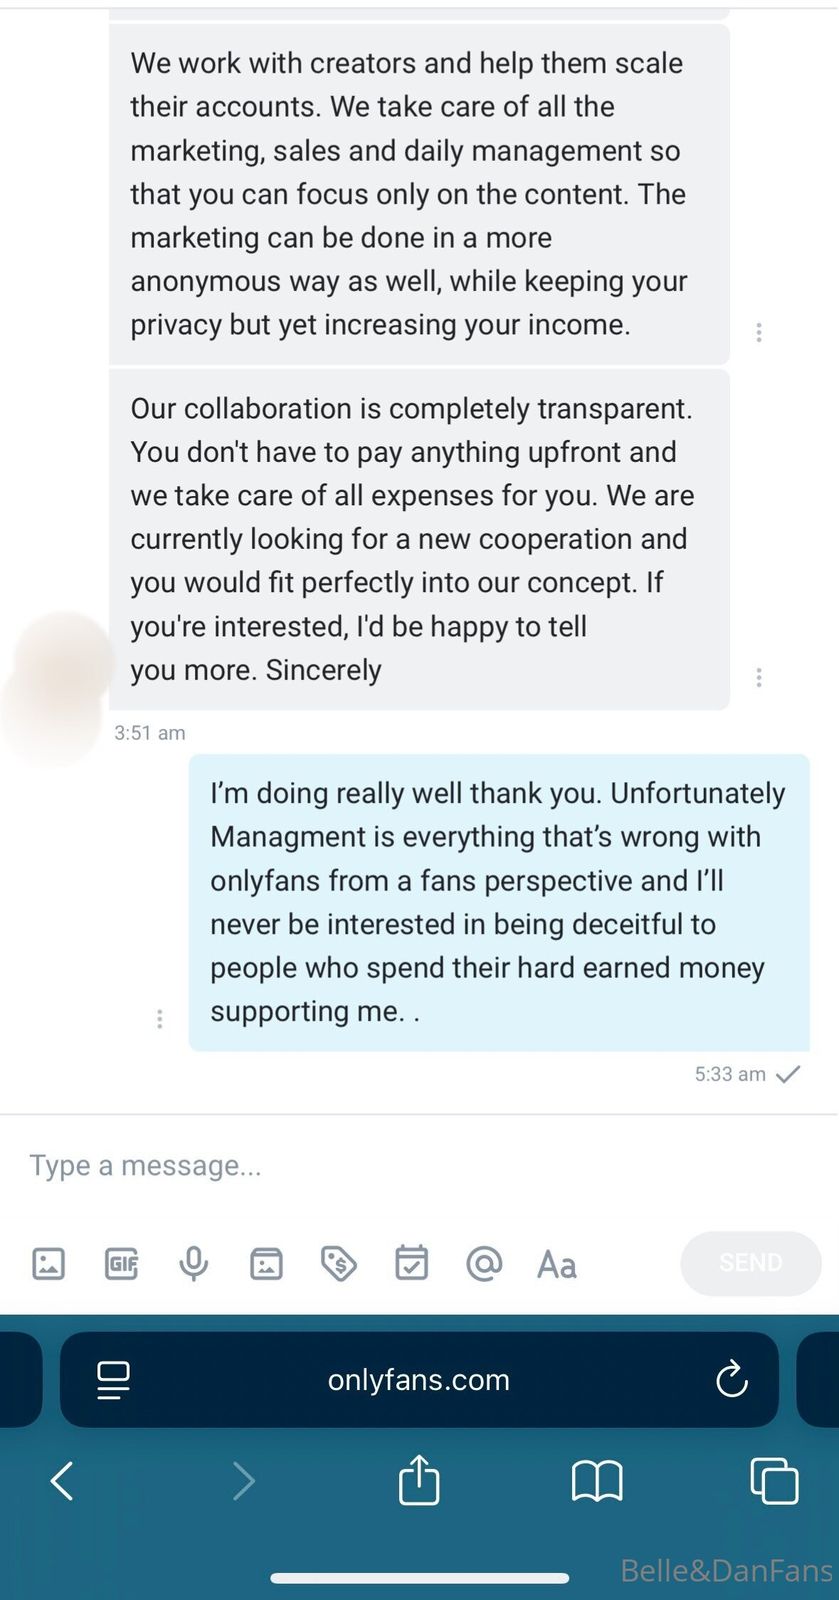The image size is (839, 1600).
Task: Tap the onlyfans.com address bar
Action: pos(419,1380)
